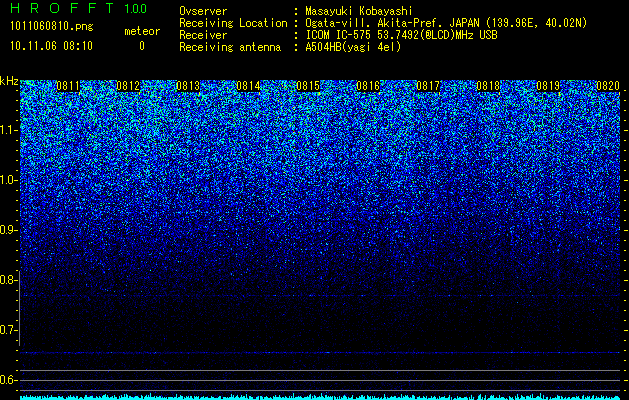Click the 0813 time marker
Viewport: 629px width, 400px height.
tap(188, 86)
